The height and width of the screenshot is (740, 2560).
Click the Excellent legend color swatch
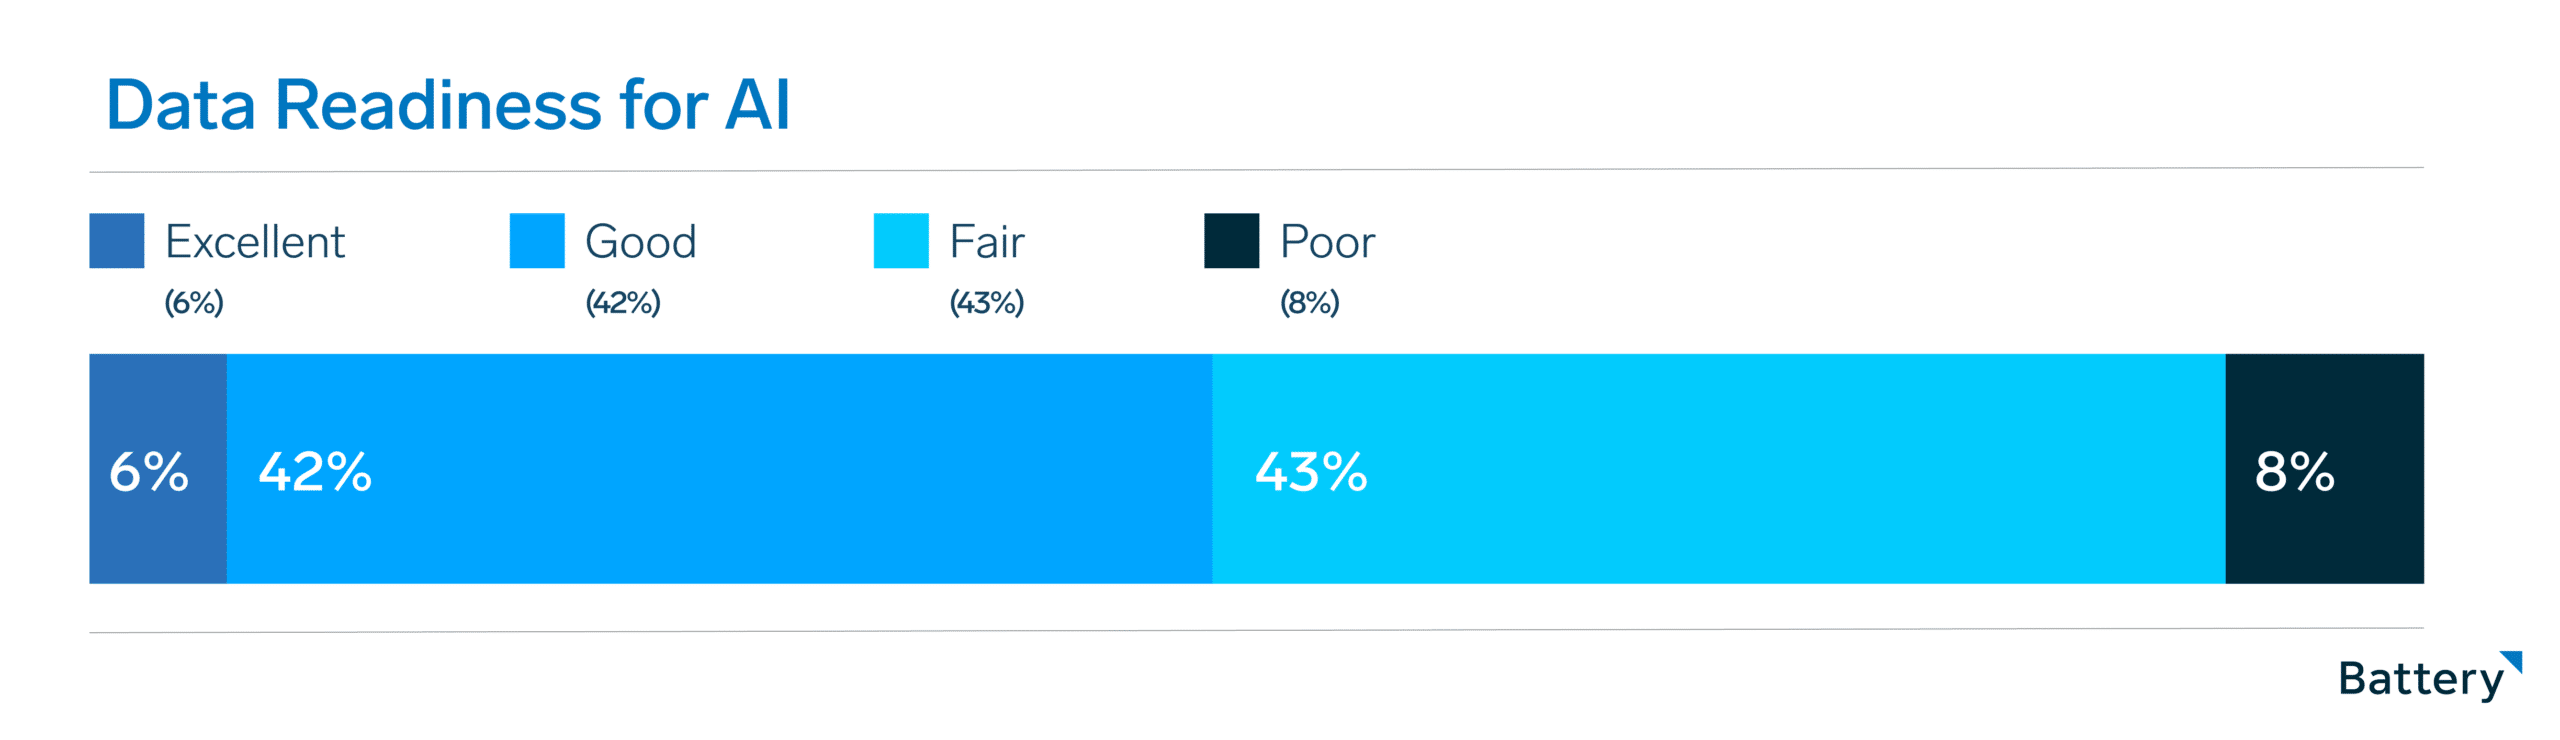click(x=116, y=241)
